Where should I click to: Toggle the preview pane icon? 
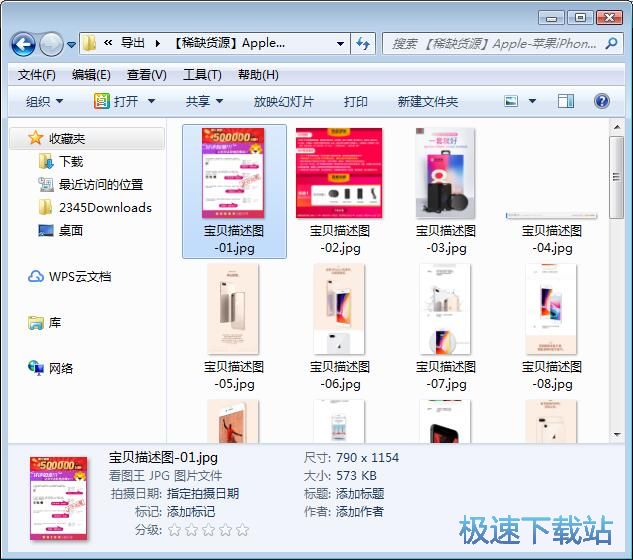(x=566, y=101)
